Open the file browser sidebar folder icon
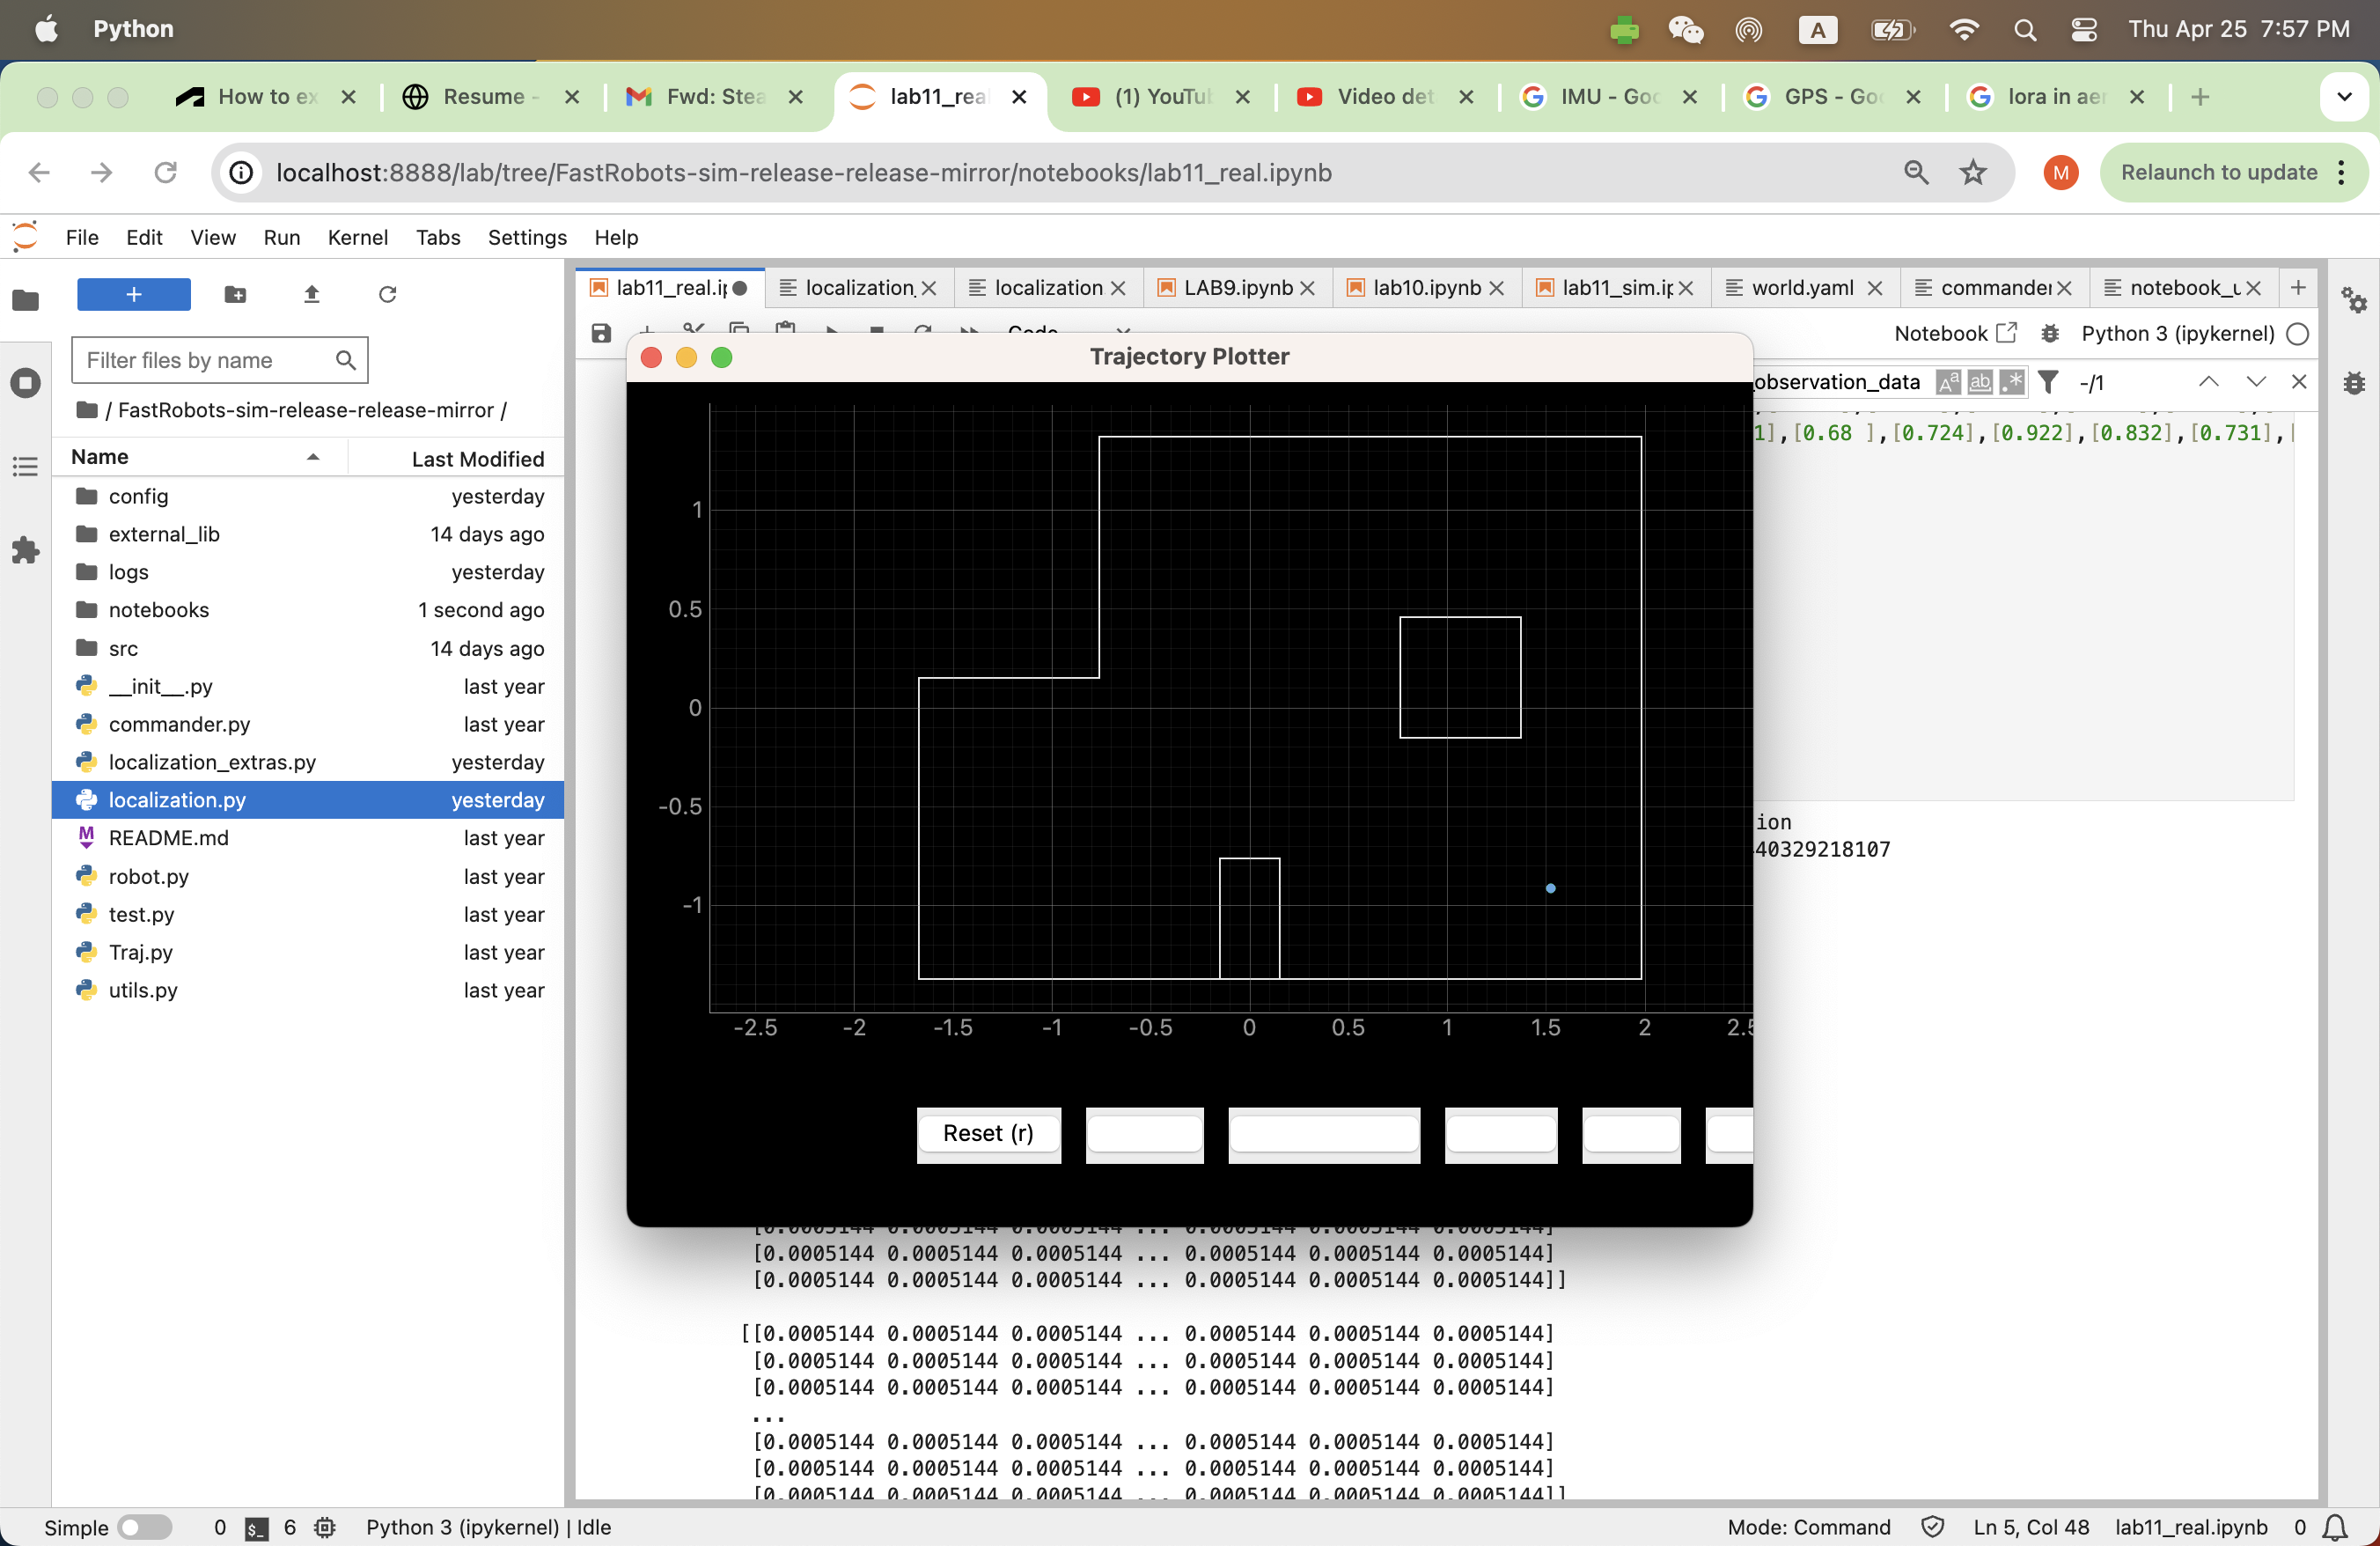 tap(26, 299)
